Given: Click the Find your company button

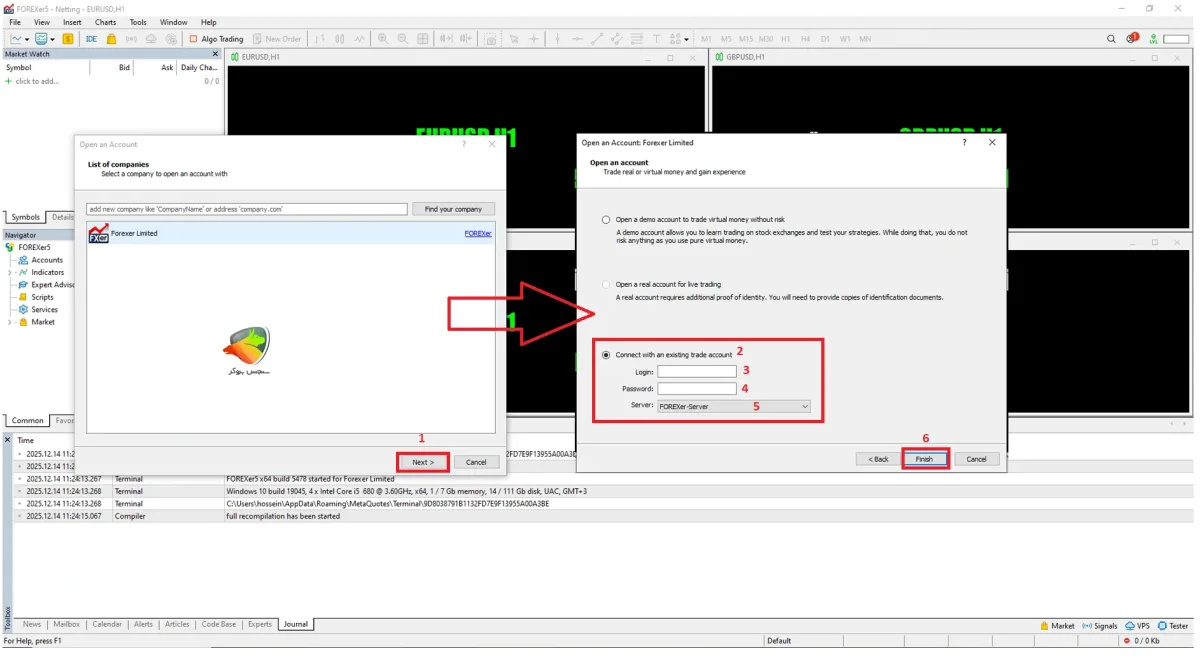Looking at the screenshot, I should 453,209.
